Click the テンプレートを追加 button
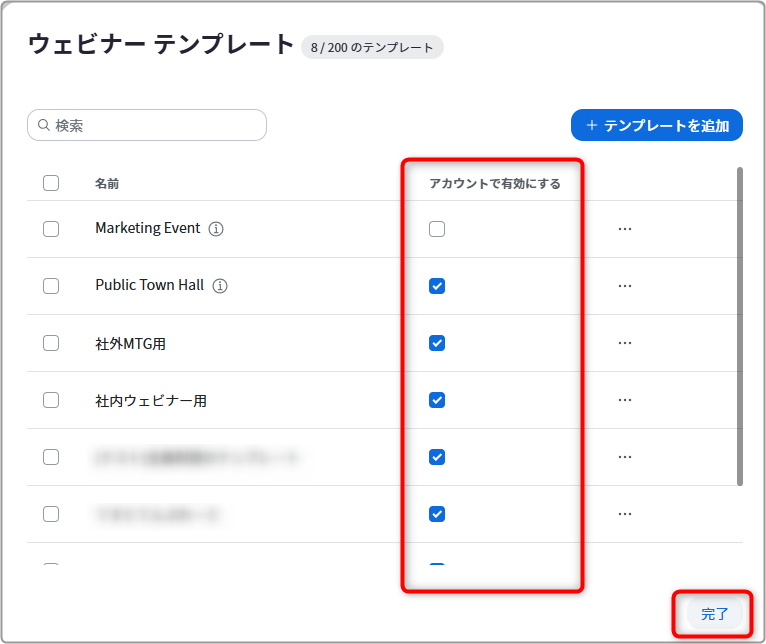The height and width of the screenshot is (644, 766). click(x=657, y=125)
